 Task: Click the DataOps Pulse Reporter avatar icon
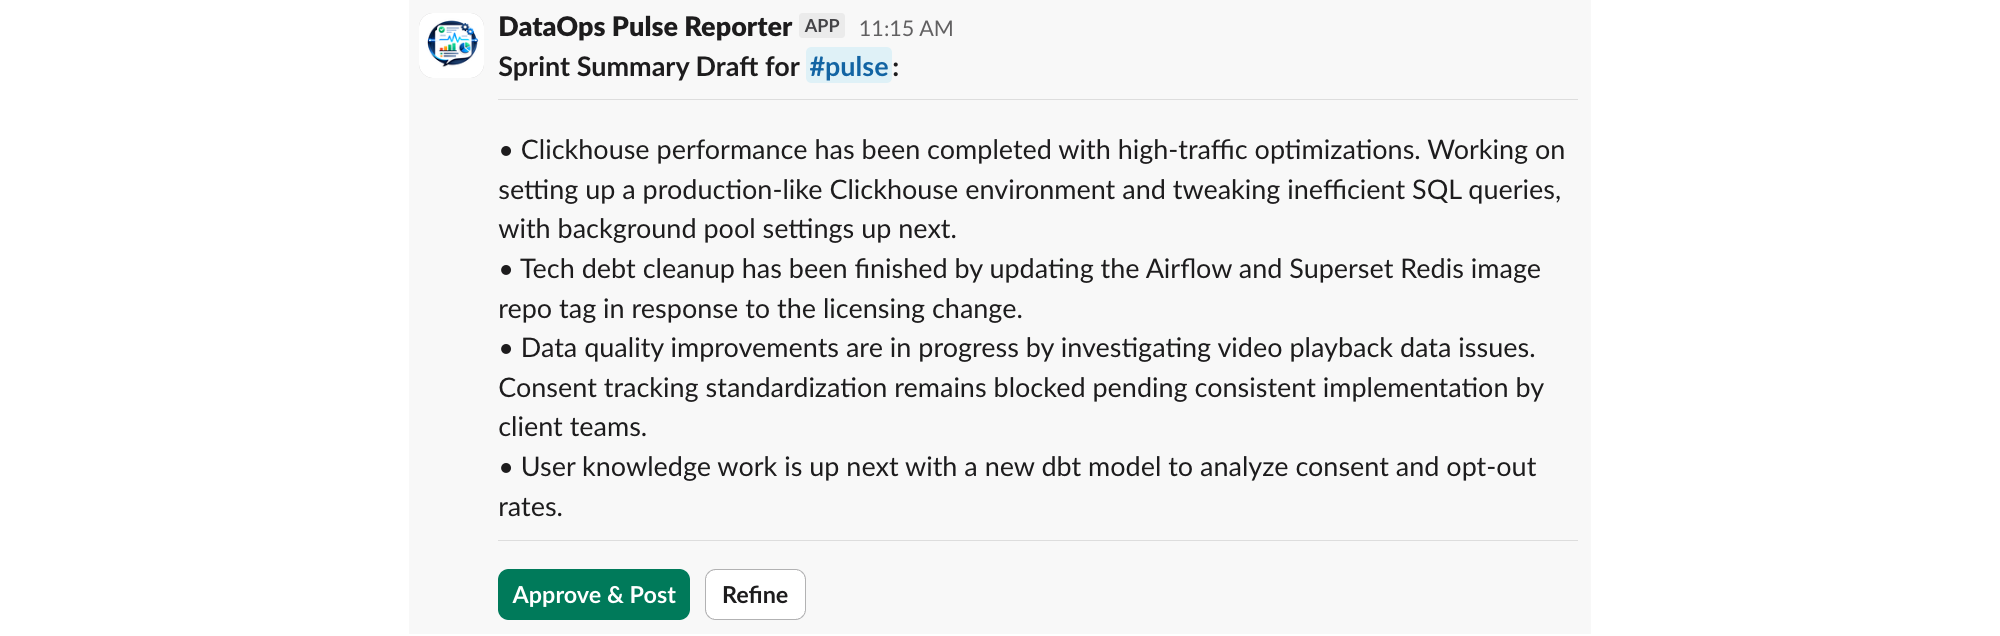[452, 45]
